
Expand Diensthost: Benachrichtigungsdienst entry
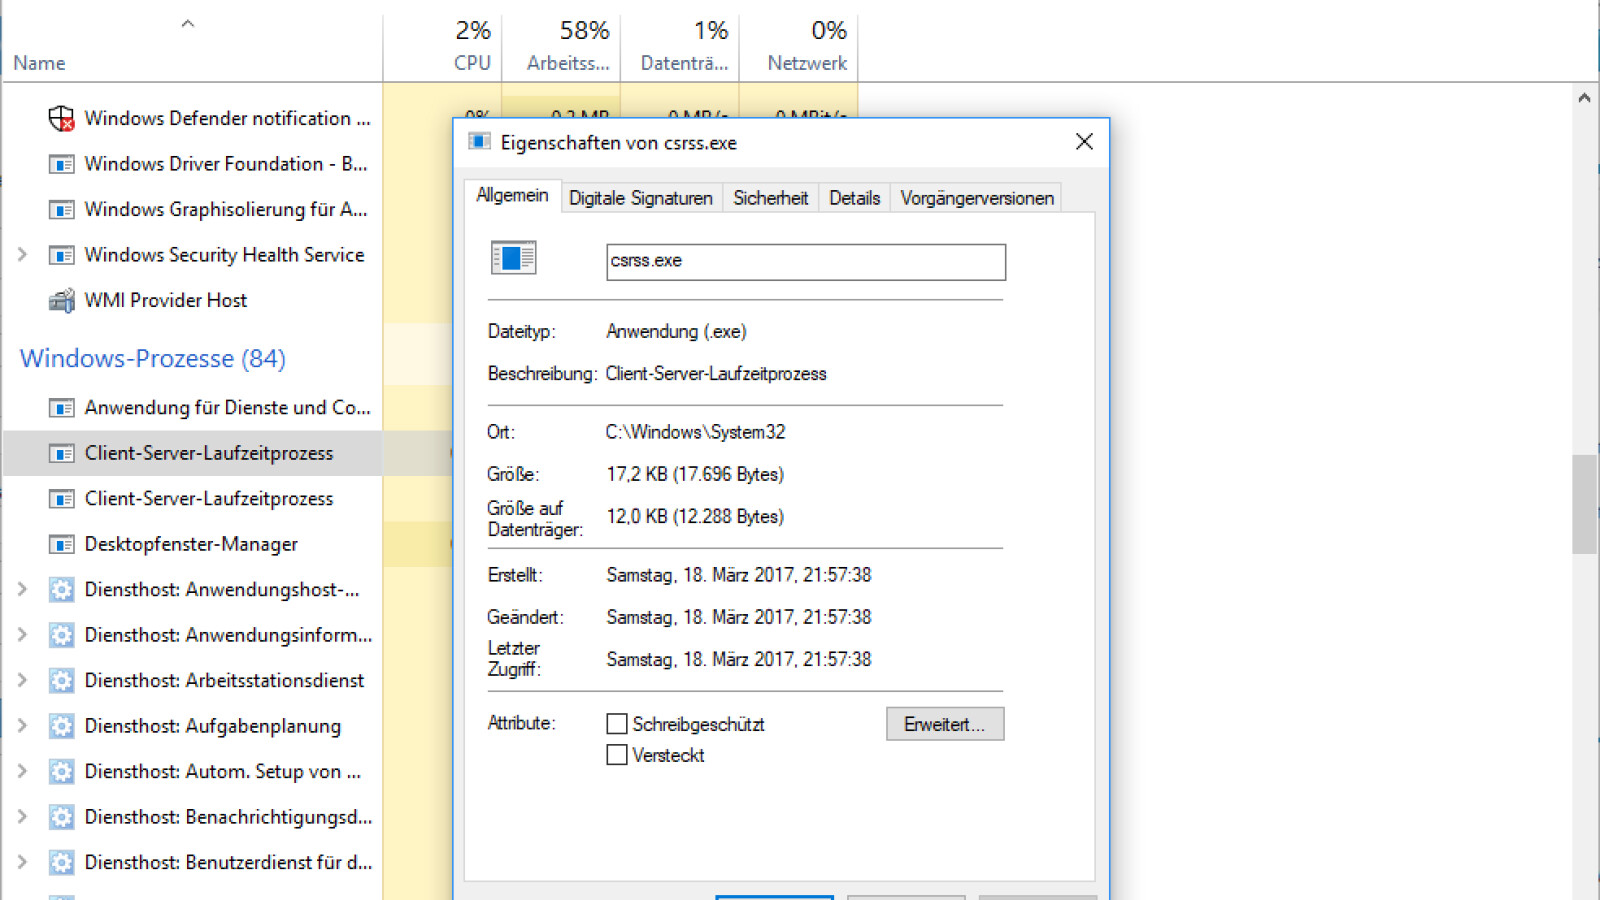click(22, 817)
